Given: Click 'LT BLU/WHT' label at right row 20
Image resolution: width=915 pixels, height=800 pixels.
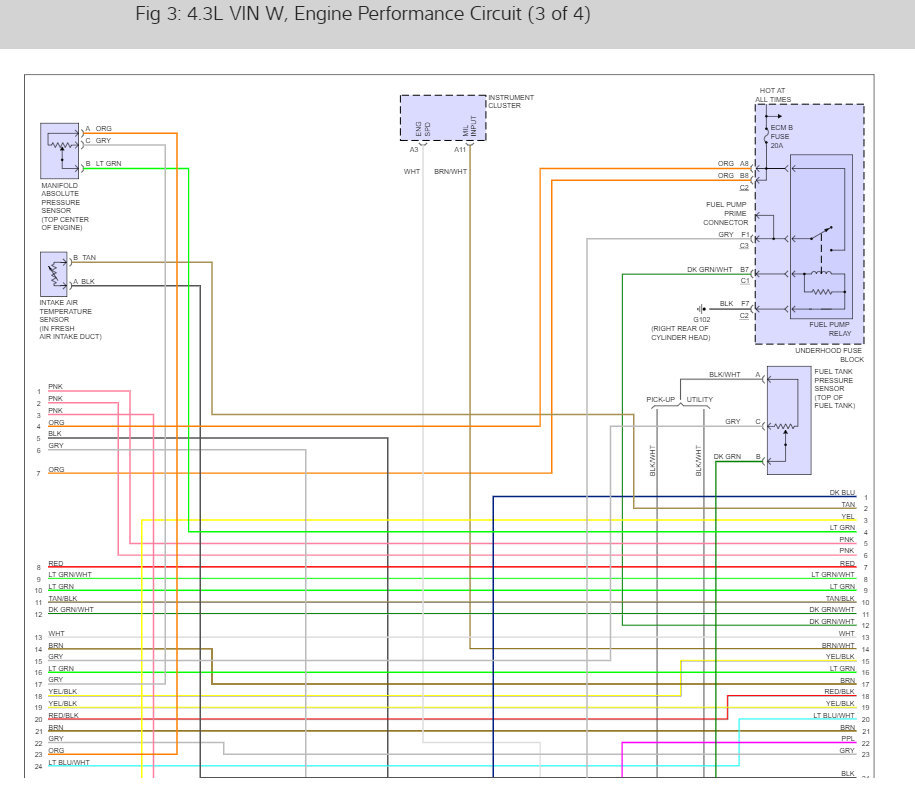Looking at the screenshot, I should 834,715.
